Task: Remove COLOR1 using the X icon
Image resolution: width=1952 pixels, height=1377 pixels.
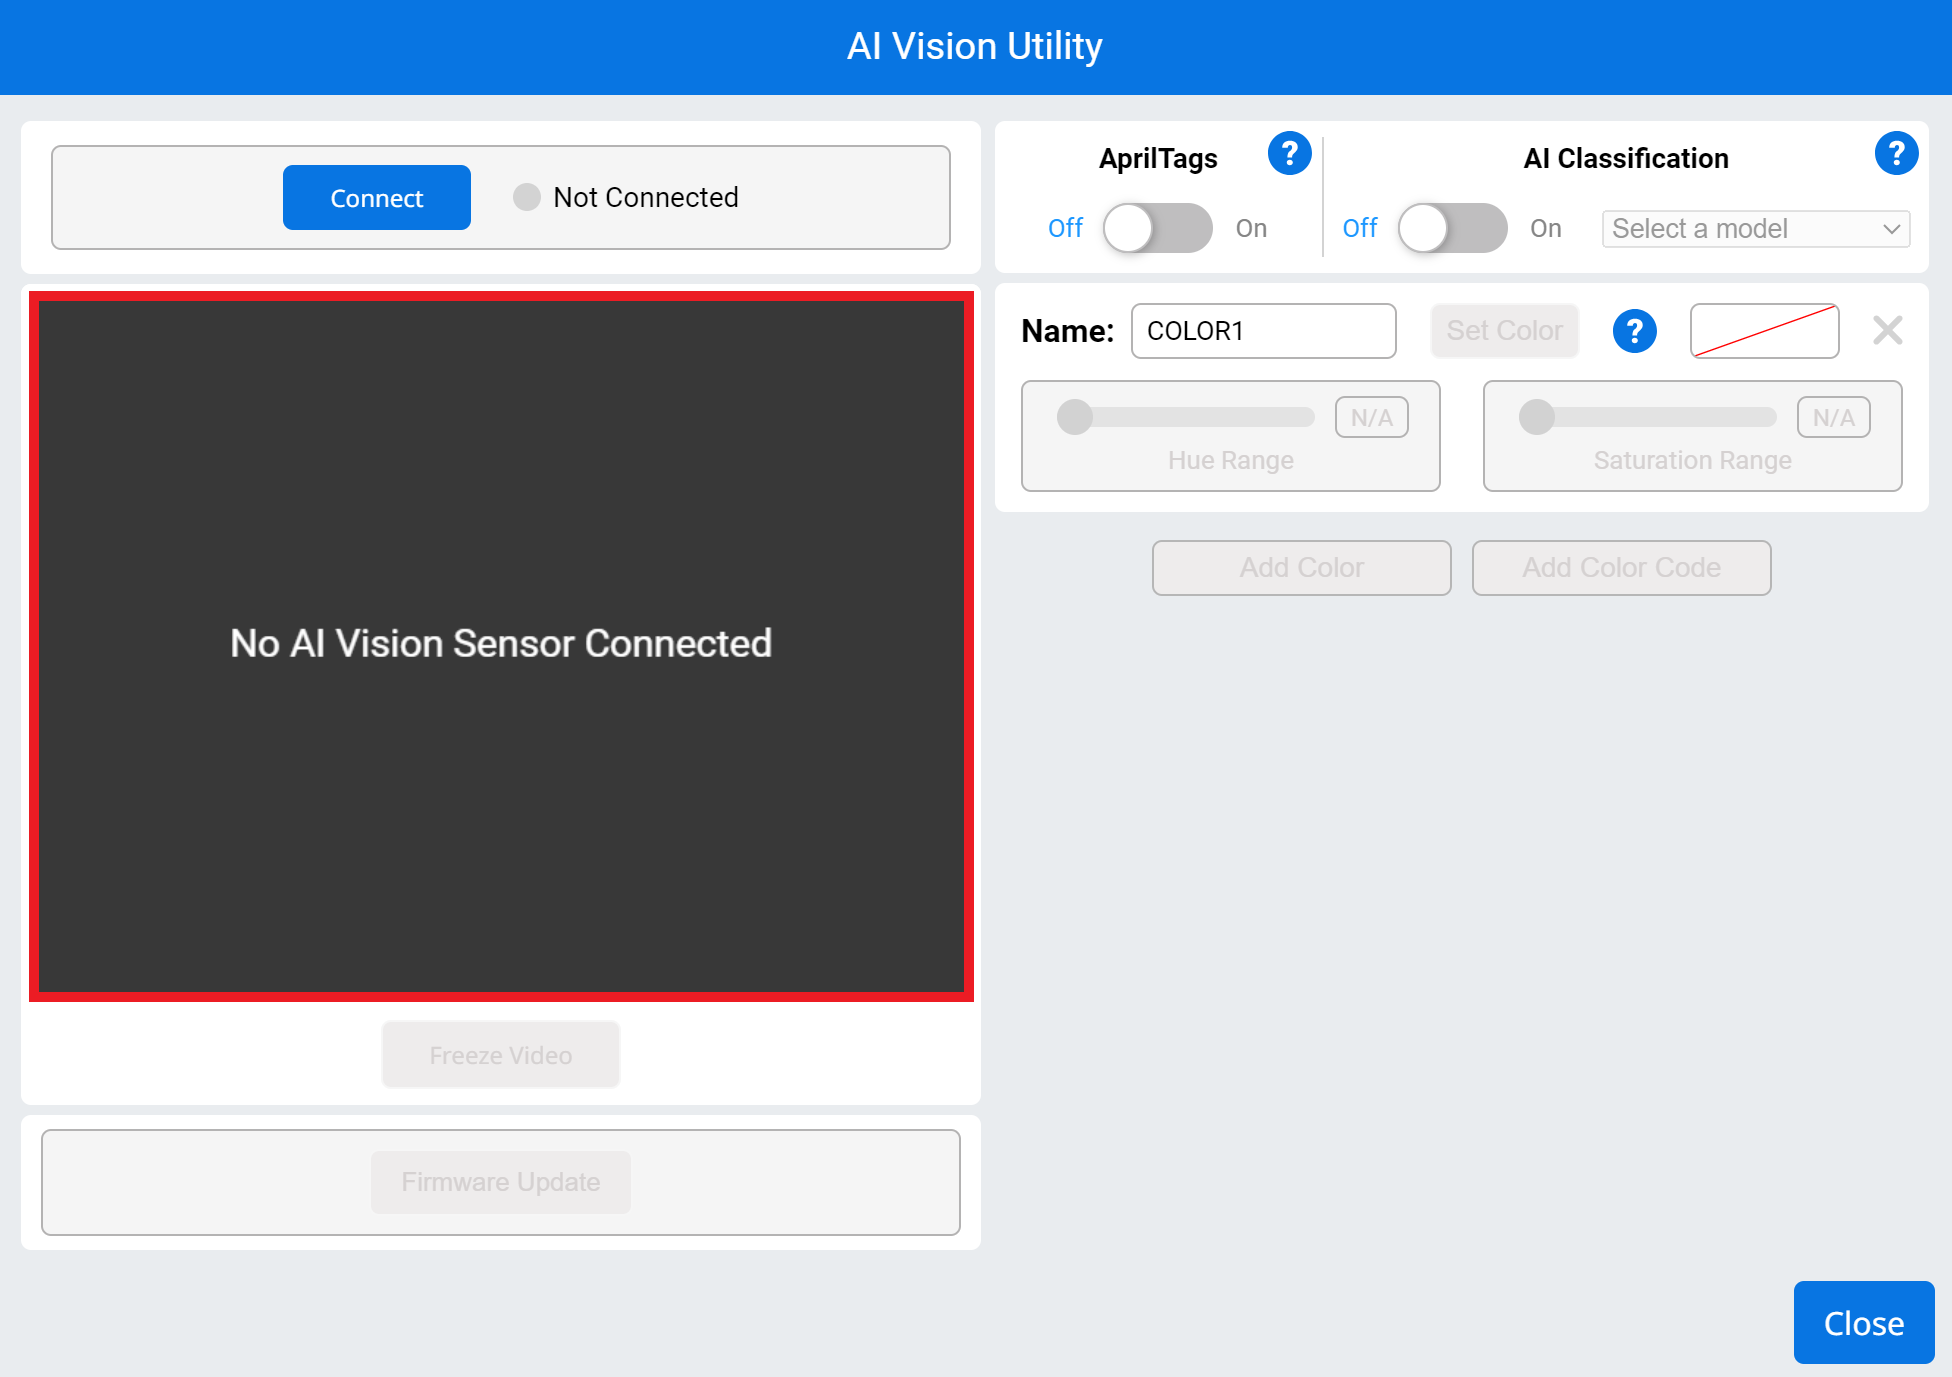Action: pyautogui.click(x=1887, y=330)
